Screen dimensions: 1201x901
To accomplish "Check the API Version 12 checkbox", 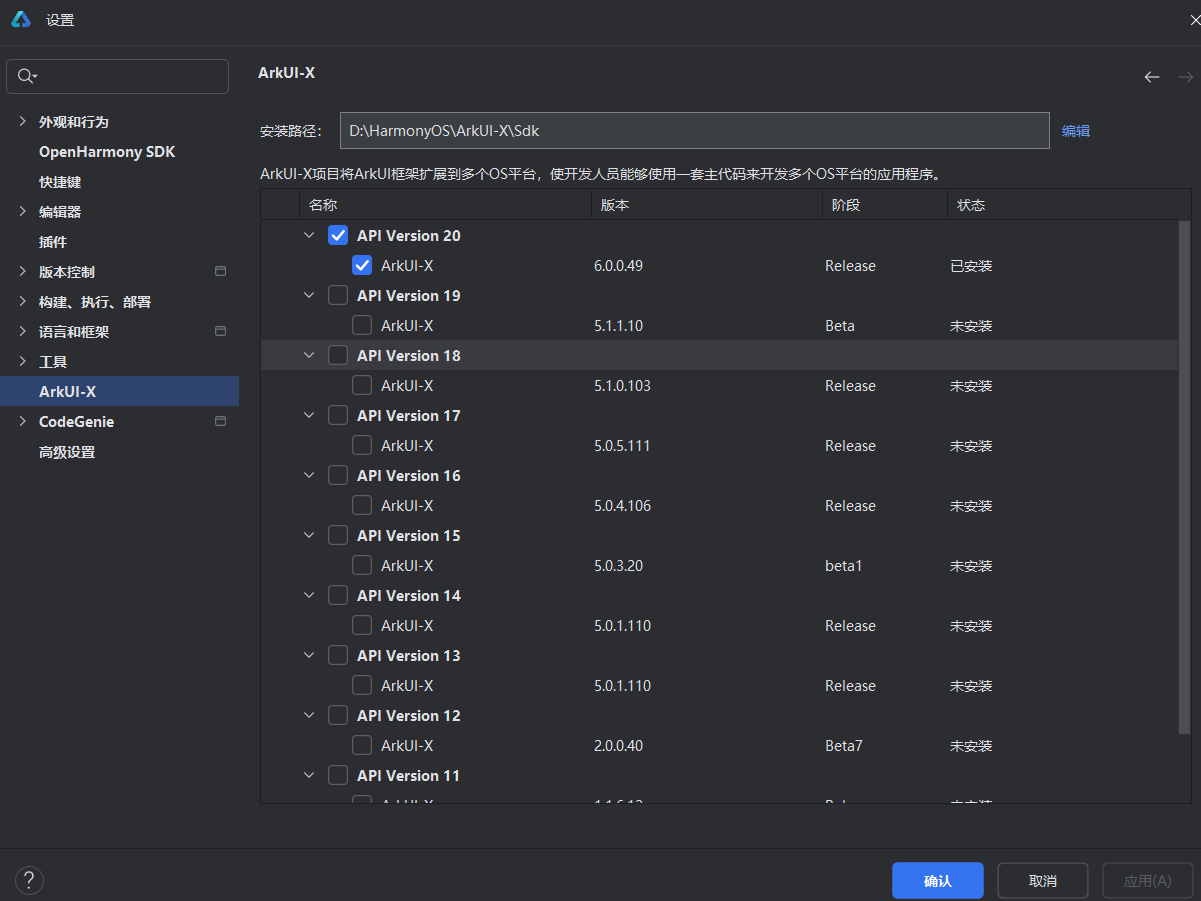I will tap(338, 716).
